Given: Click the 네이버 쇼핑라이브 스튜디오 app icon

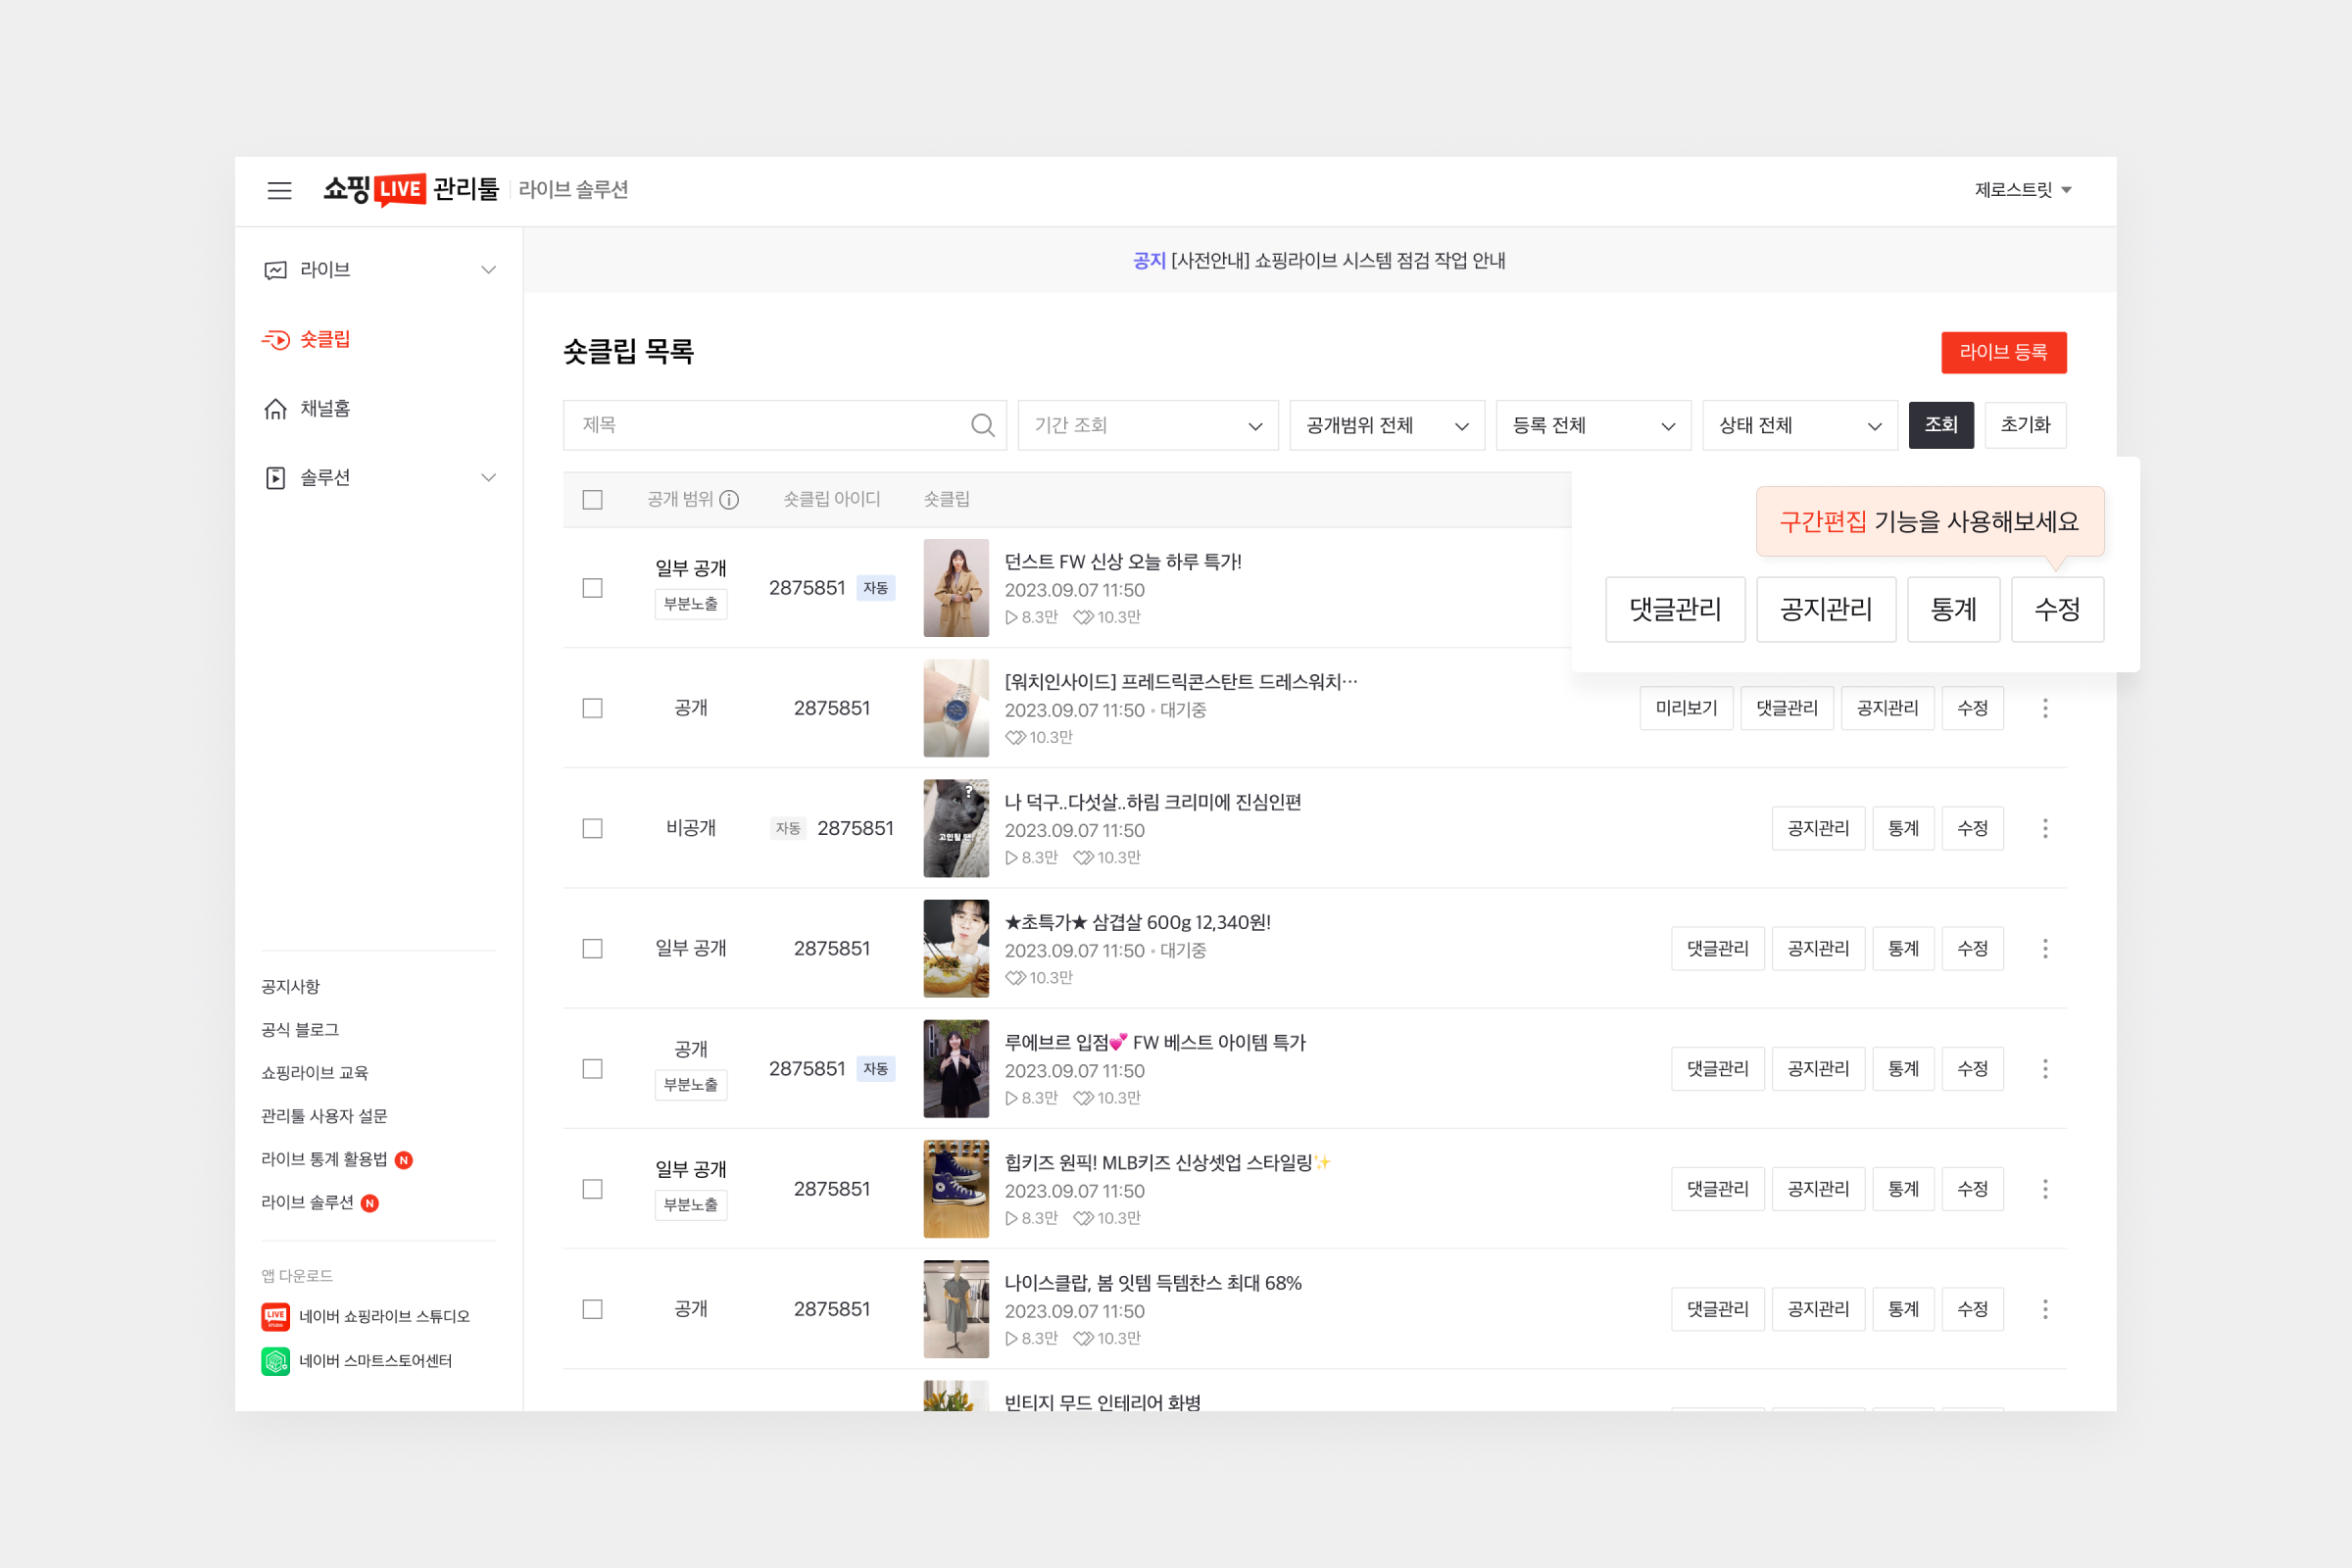Looking at the screenshot, I should 275,1316.
